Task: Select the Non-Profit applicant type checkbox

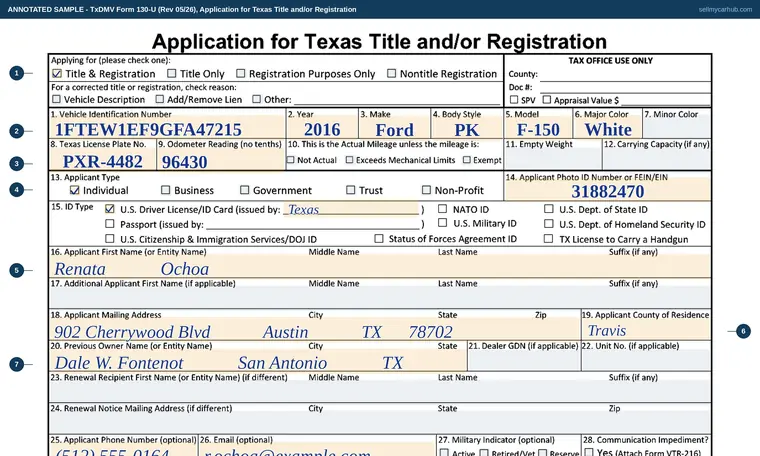Action: point(426,190)
